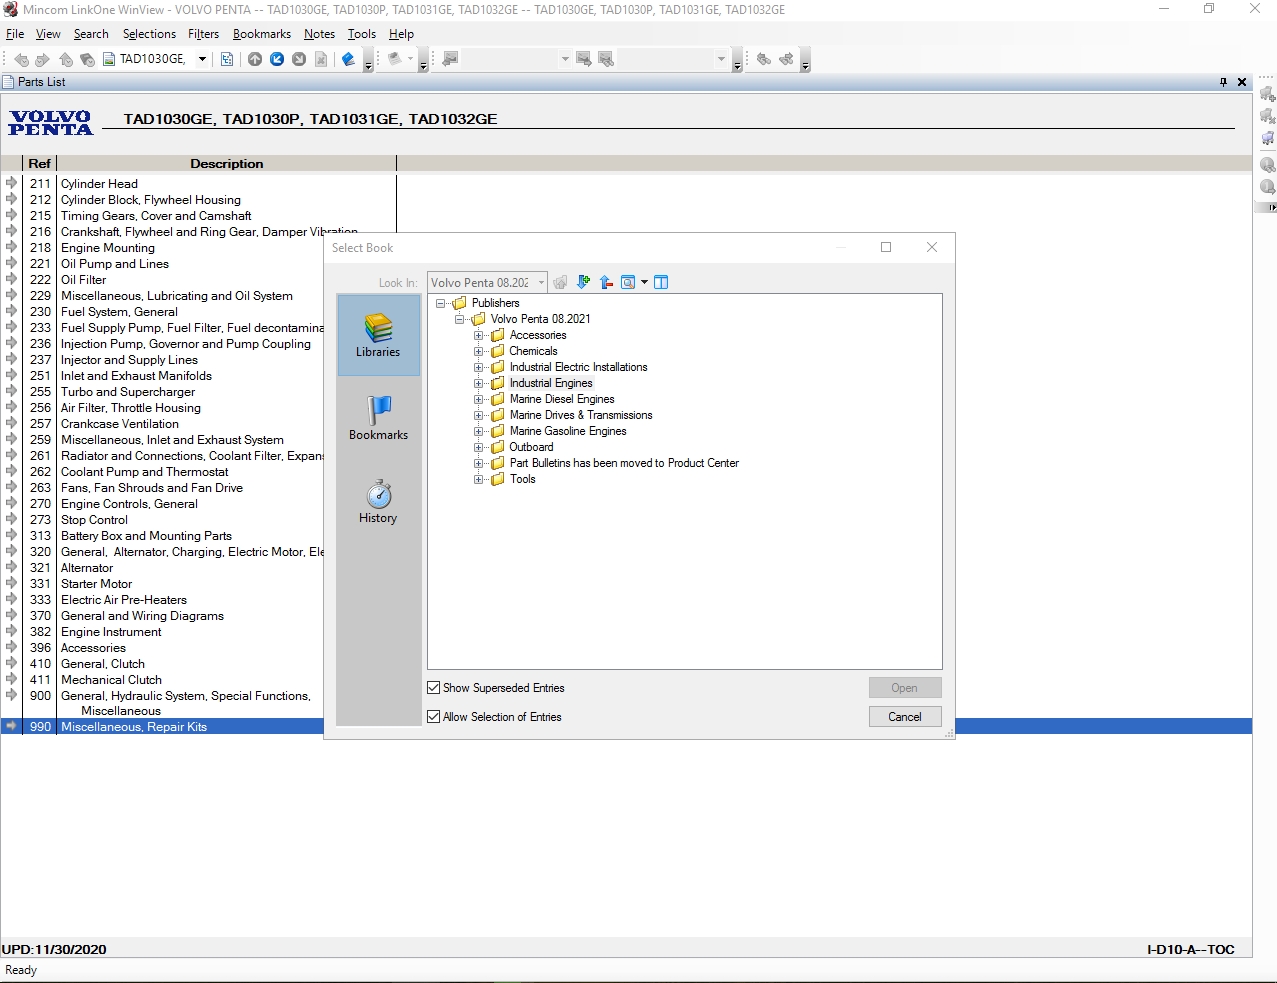
Task: Click the search view icon beside Look In
Action: 628,282
